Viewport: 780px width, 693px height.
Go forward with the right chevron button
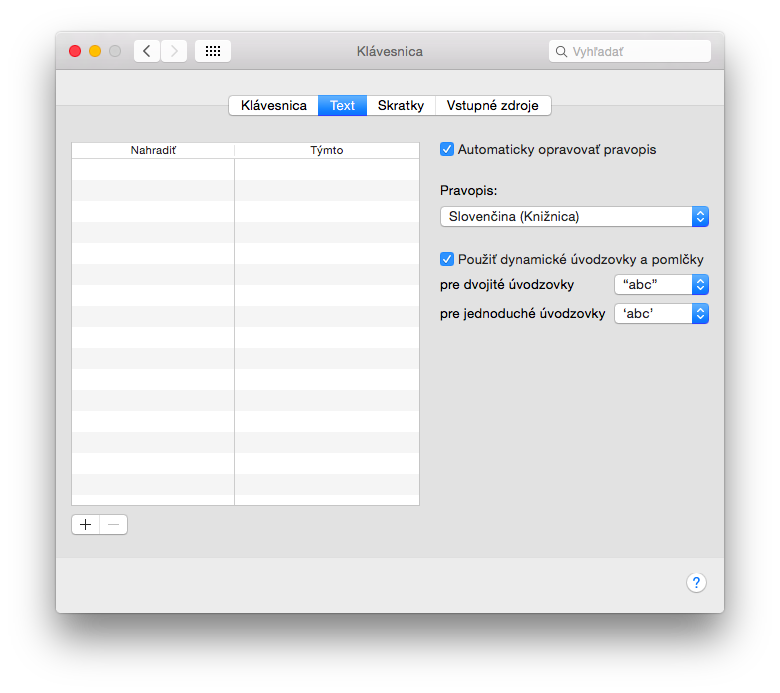pyautogui.click(x=174, y=51)
